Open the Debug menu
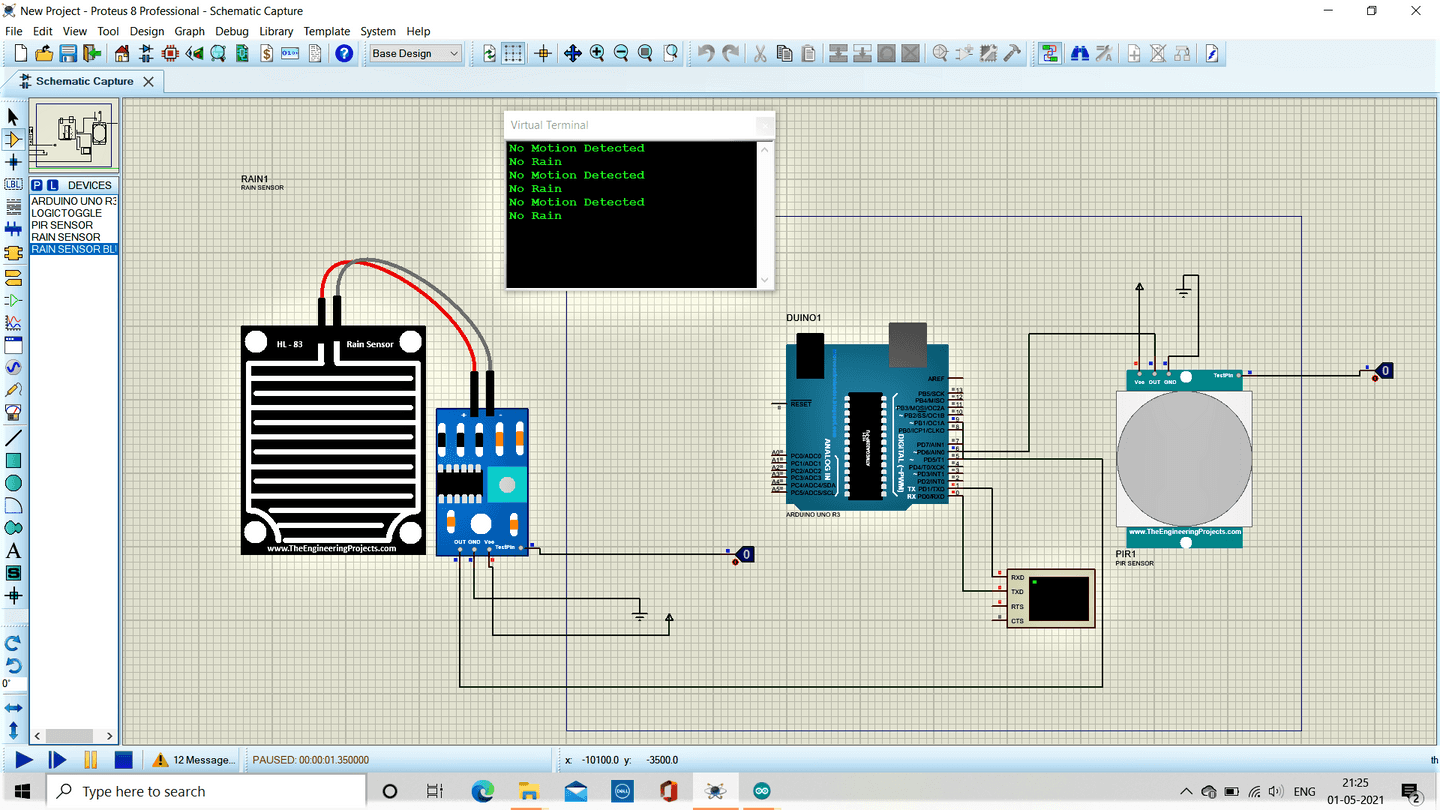 (x=232, y=31)
